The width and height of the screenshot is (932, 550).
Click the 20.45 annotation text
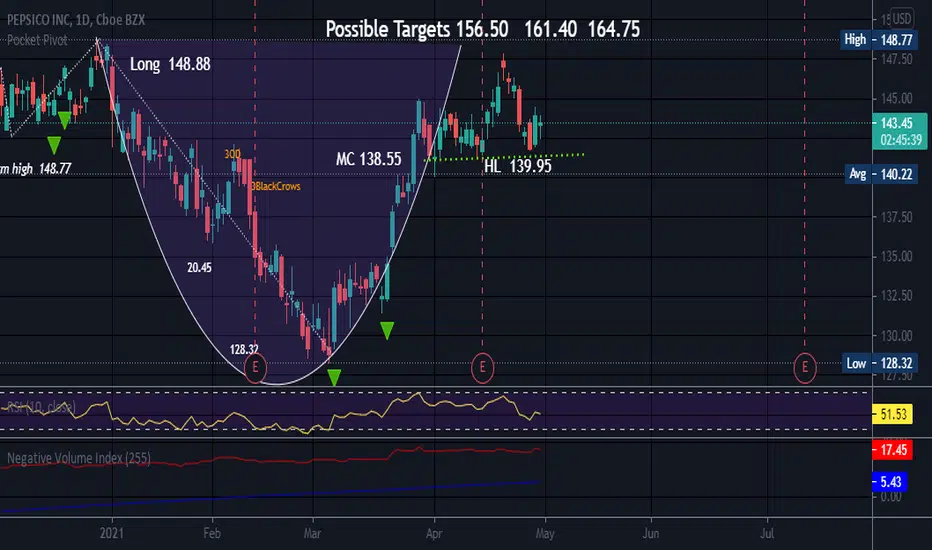tap(199, 268)
